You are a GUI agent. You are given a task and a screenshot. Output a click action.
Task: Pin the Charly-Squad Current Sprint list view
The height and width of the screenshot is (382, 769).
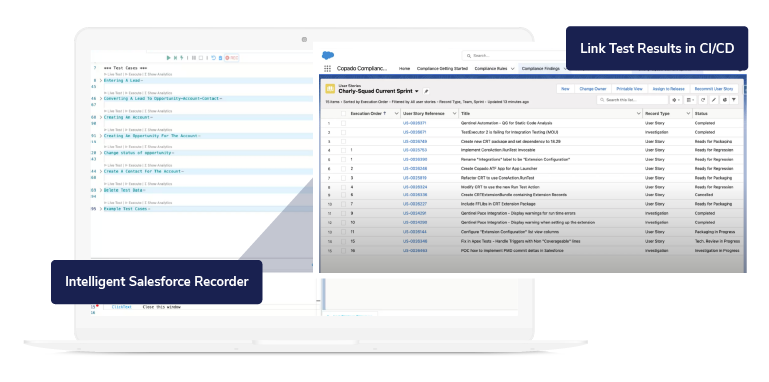pyautogui.click(x=426, y=91)
